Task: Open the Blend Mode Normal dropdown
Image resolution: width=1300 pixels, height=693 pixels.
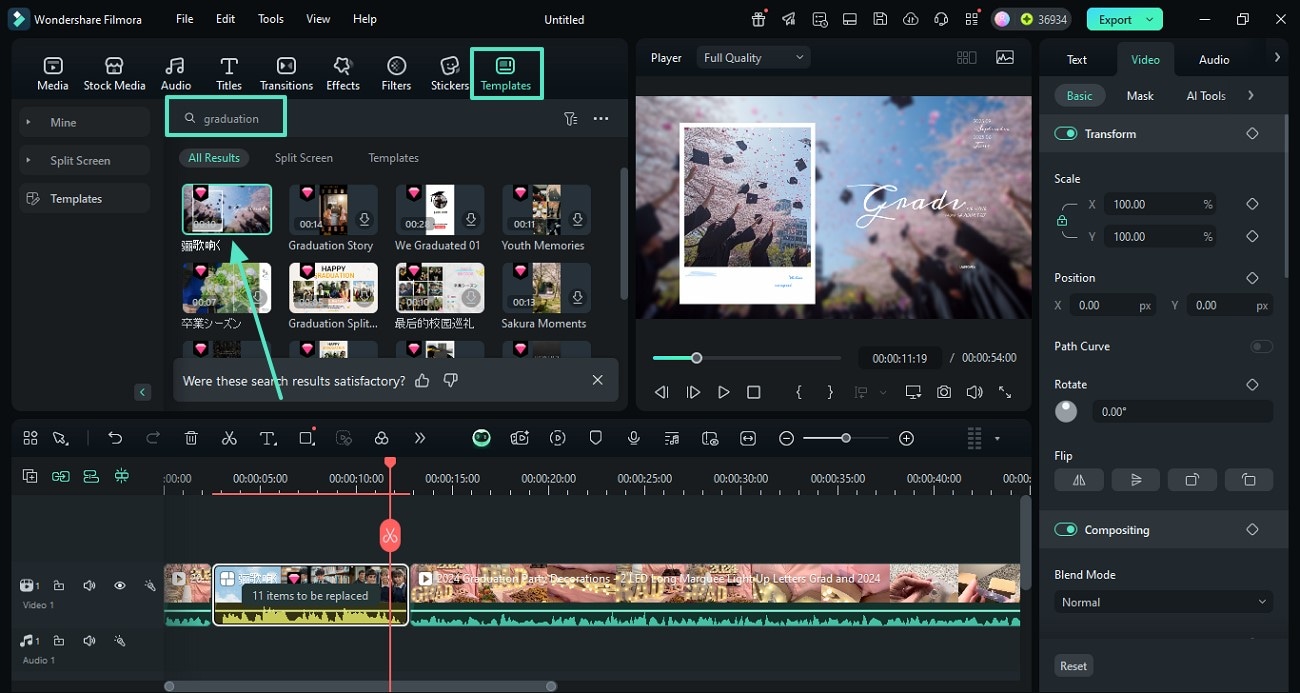Action: pos(1164,602)
